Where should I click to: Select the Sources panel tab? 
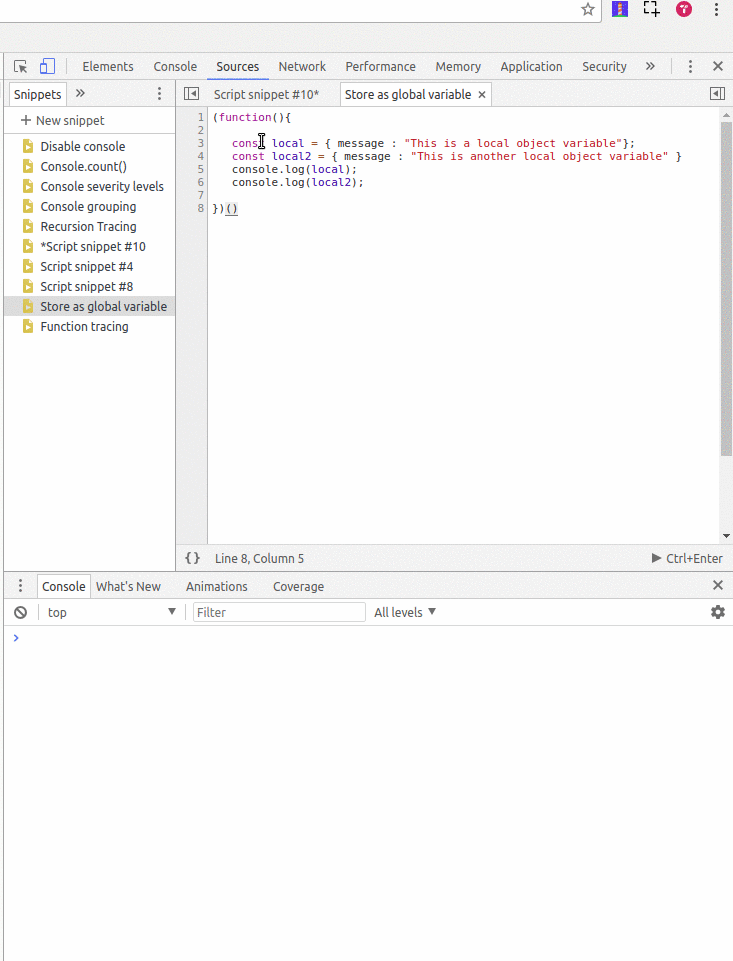click(x=238, y=66)
